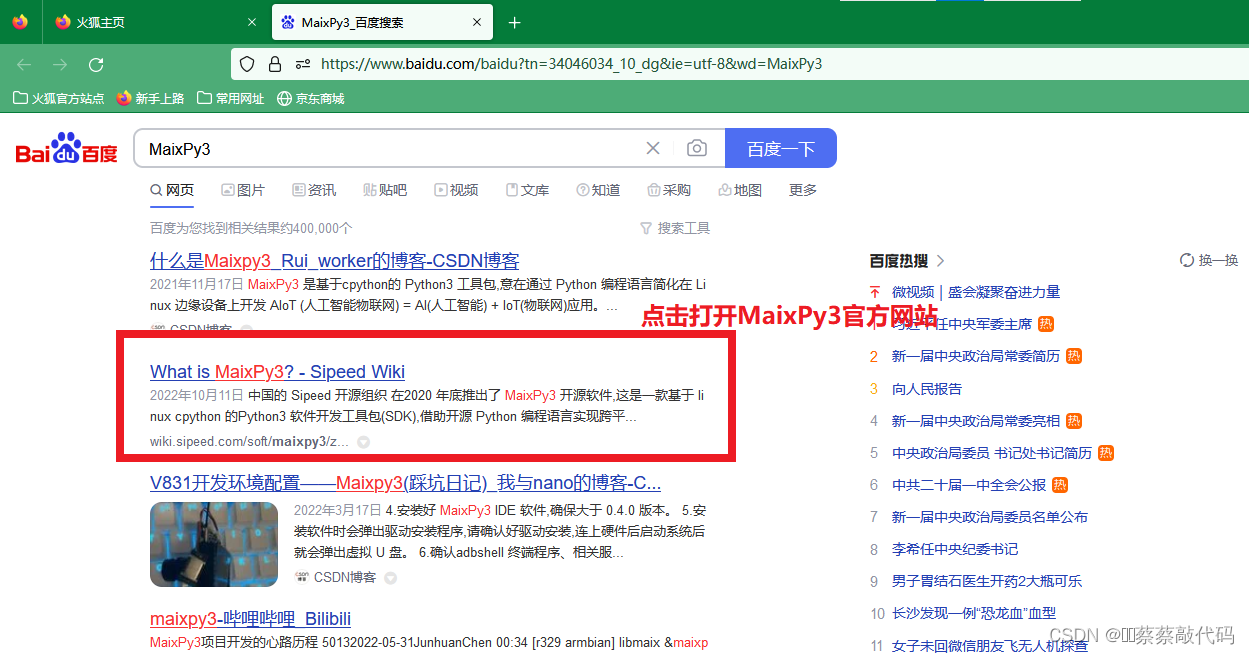The width and height of the screenshot is (1249, 654).
Task: Open a new browser tab
Action: pos(515,22)
